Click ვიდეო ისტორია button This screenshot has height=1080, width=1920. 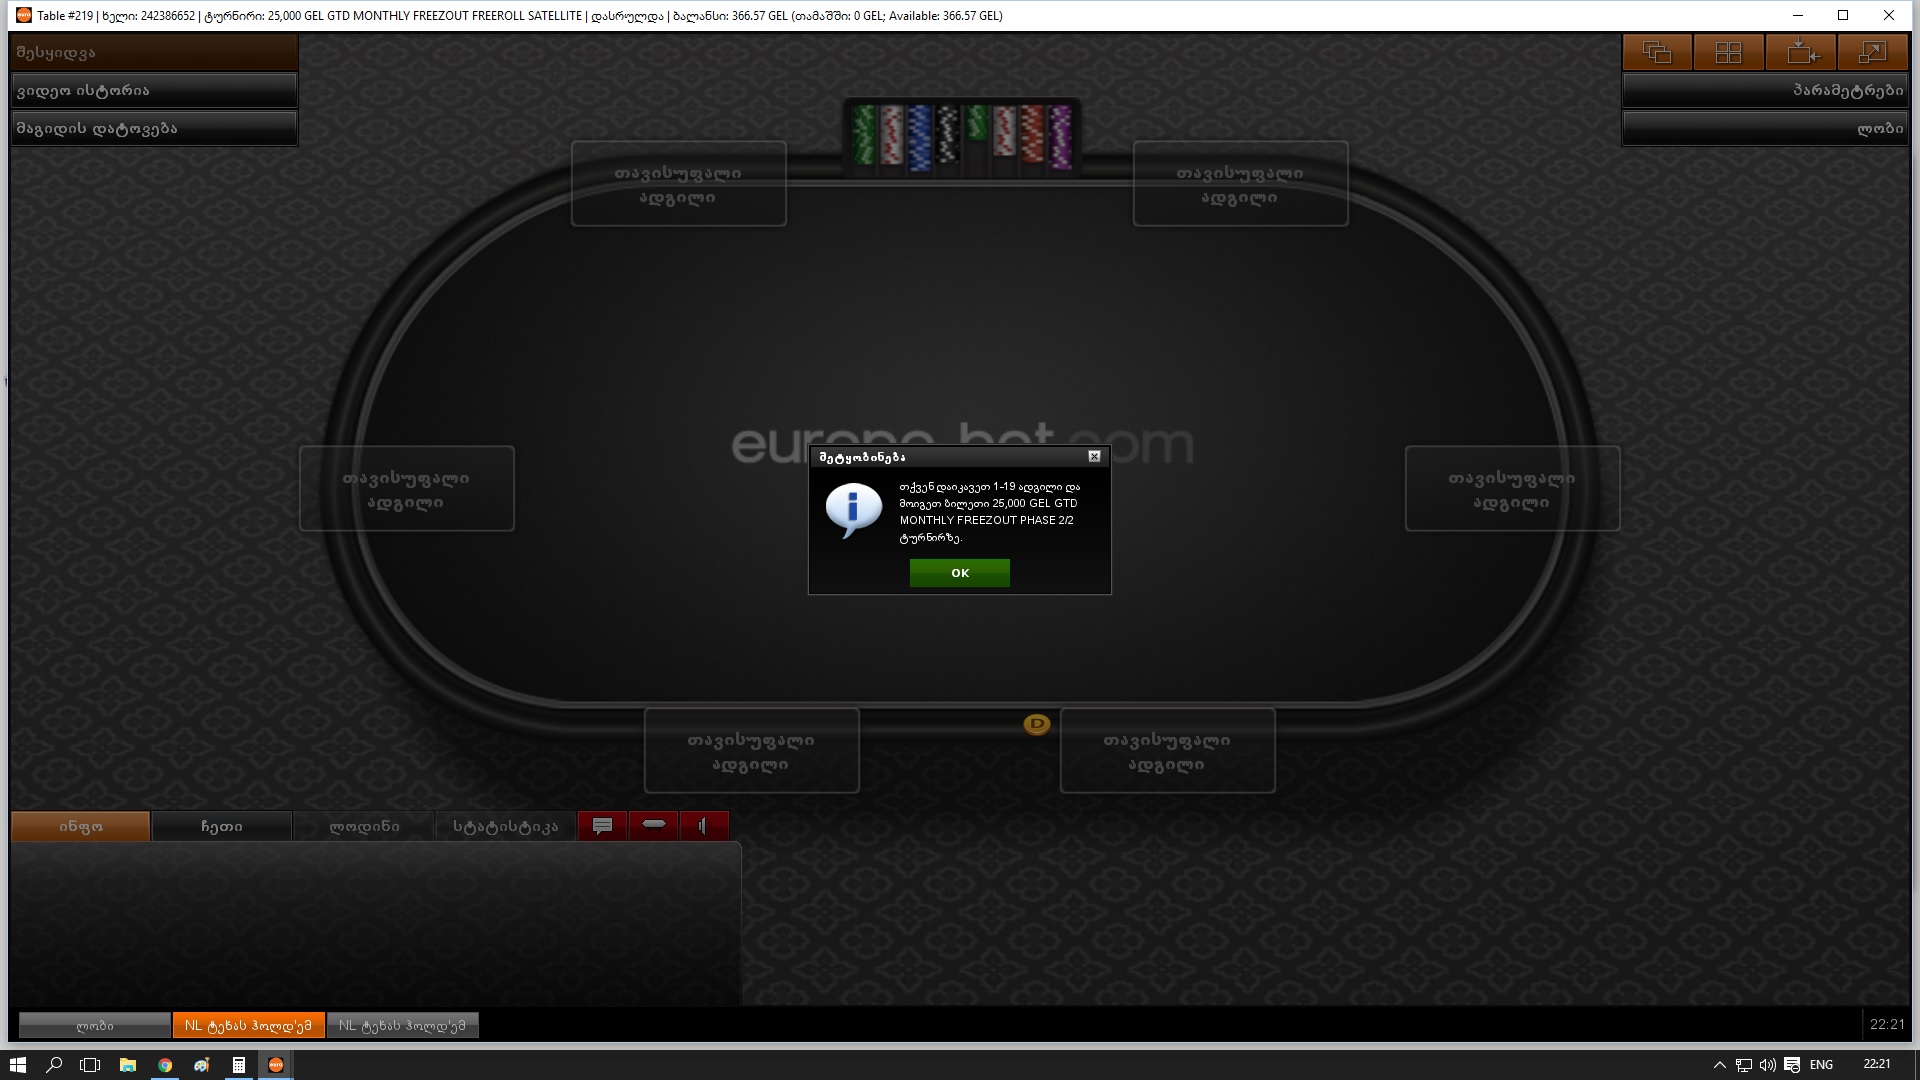pyautogui.click(x=154, y=90)
